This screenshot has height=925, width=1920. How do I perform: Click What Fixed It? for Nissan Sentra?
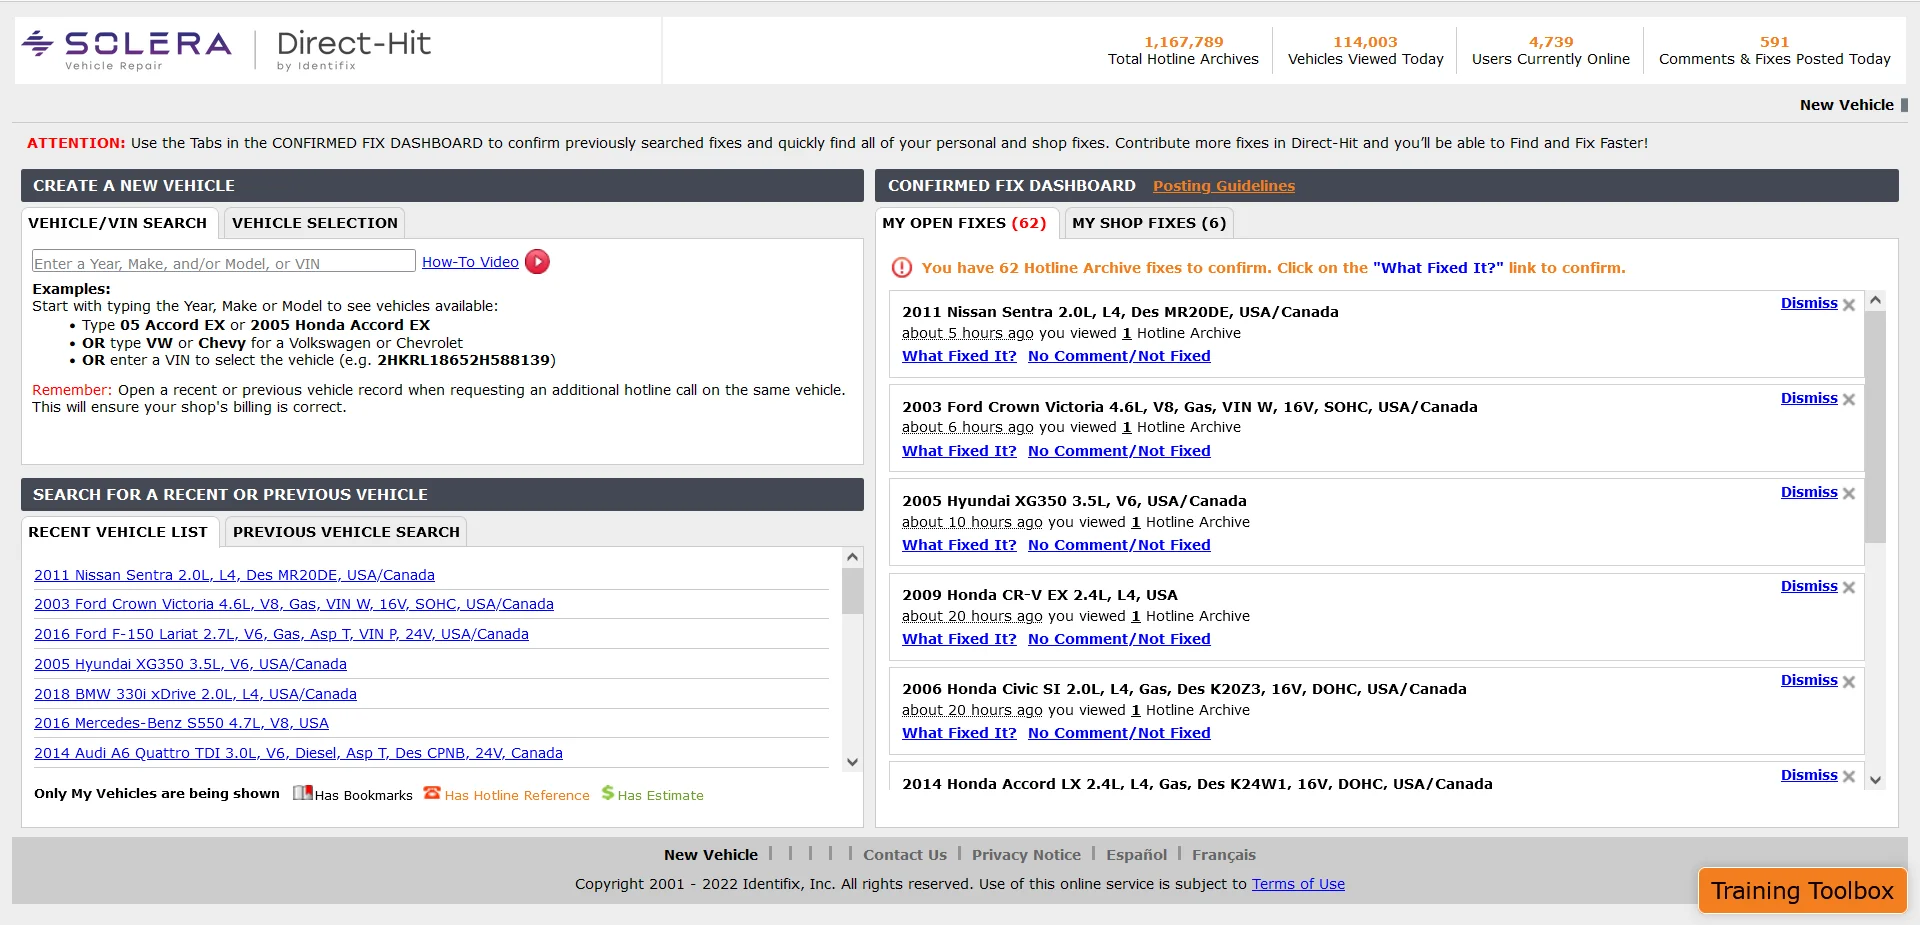pyautogui.click(x=959, y=356)
